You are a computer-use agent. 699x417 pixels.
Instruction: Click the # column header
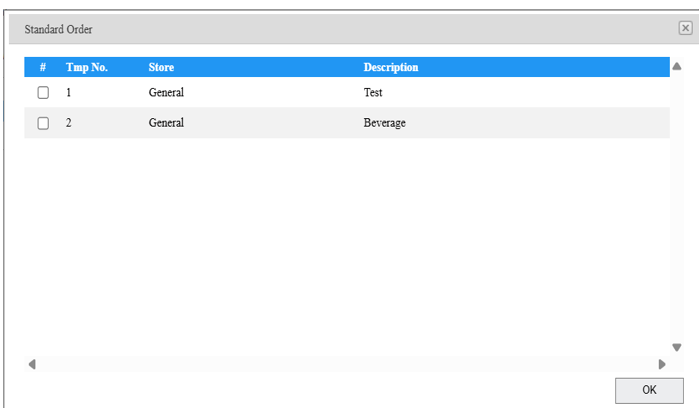[43, 67]
